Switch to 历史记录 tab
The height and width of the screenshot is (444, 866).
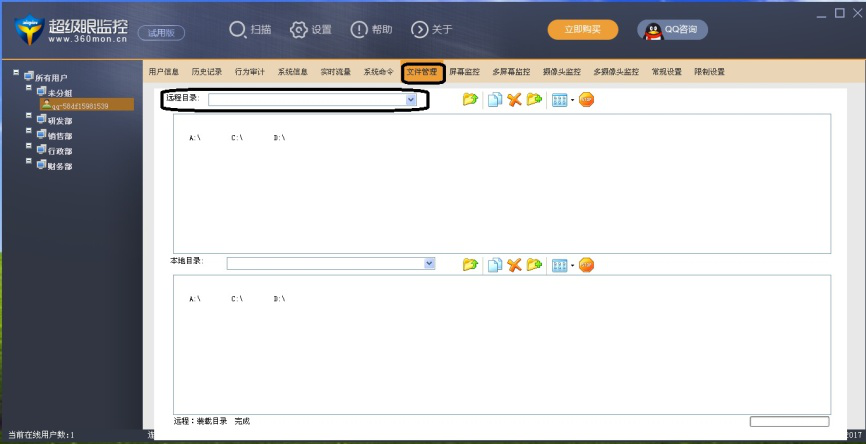click(207, 72)
